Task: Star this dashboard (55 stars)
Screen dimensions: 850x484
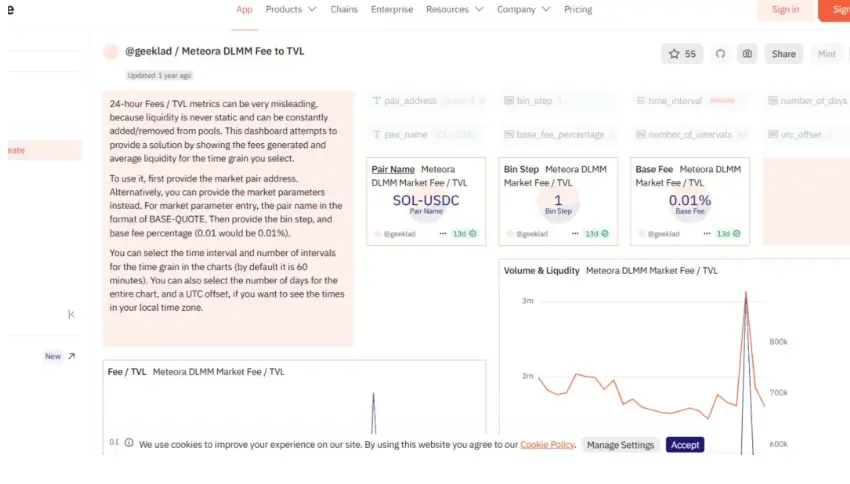Action: point(682,54)
